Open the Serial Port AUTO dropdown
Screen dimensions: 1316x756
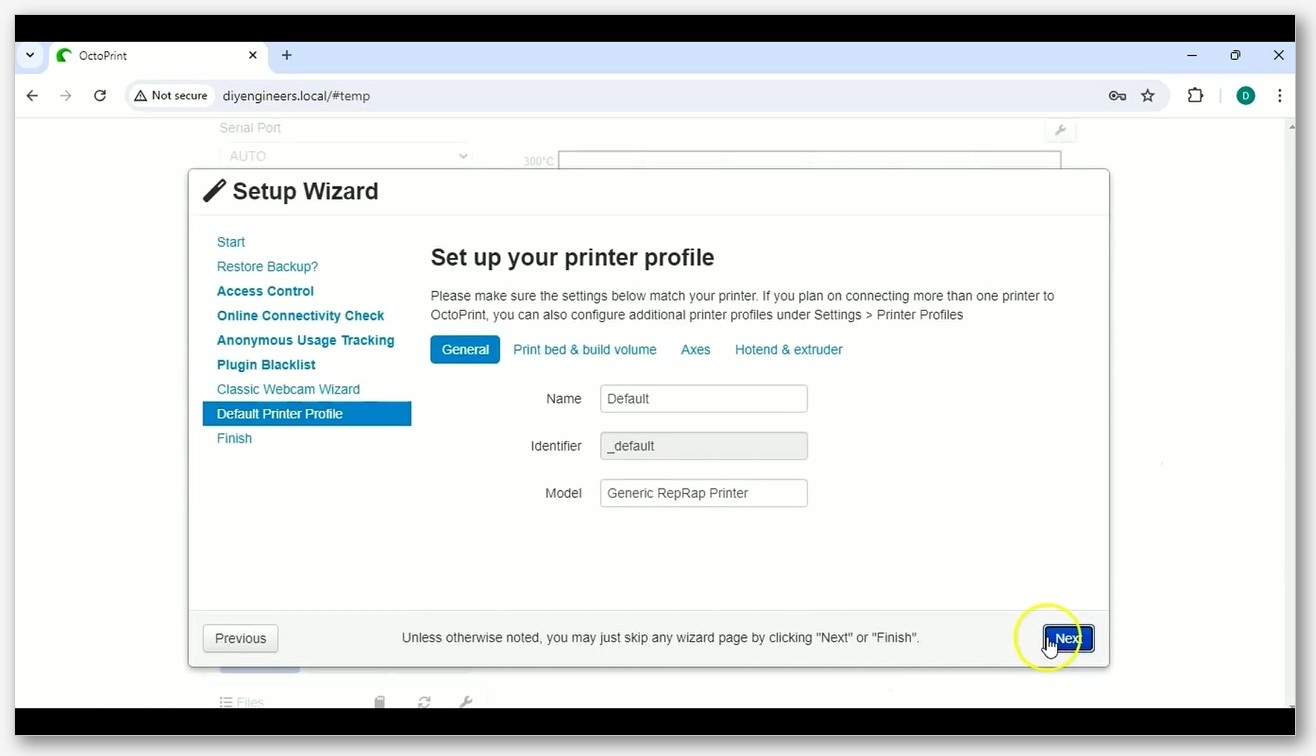345,156
